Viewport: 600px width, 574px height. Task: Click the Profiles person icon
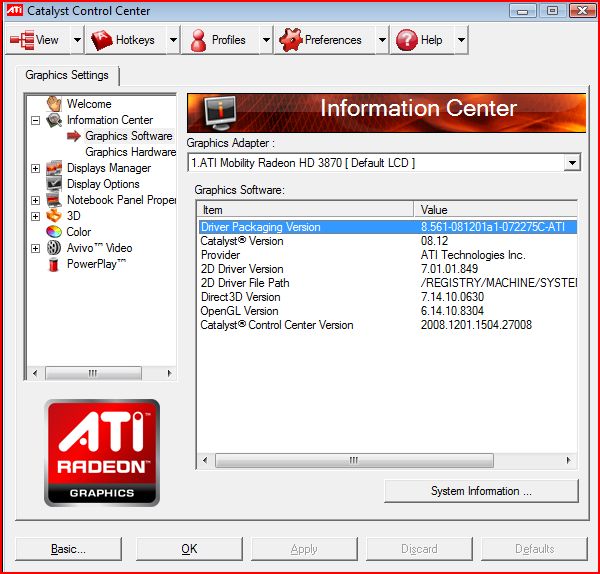pyautogui.click(x=198, y=40)
